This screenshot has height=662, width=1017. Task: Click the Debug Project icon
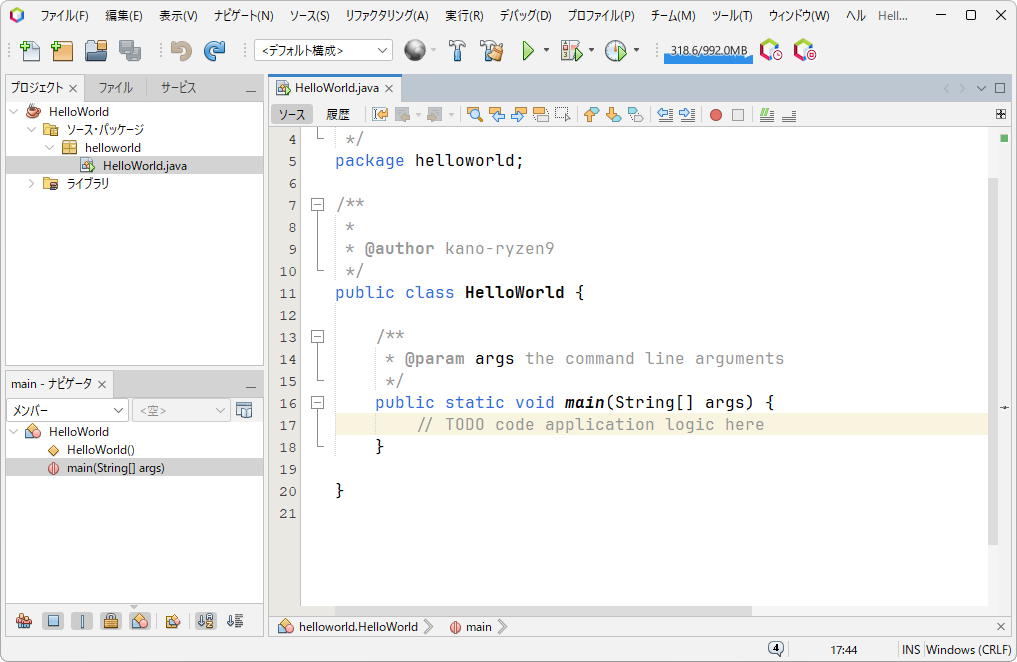coord(571,50)
